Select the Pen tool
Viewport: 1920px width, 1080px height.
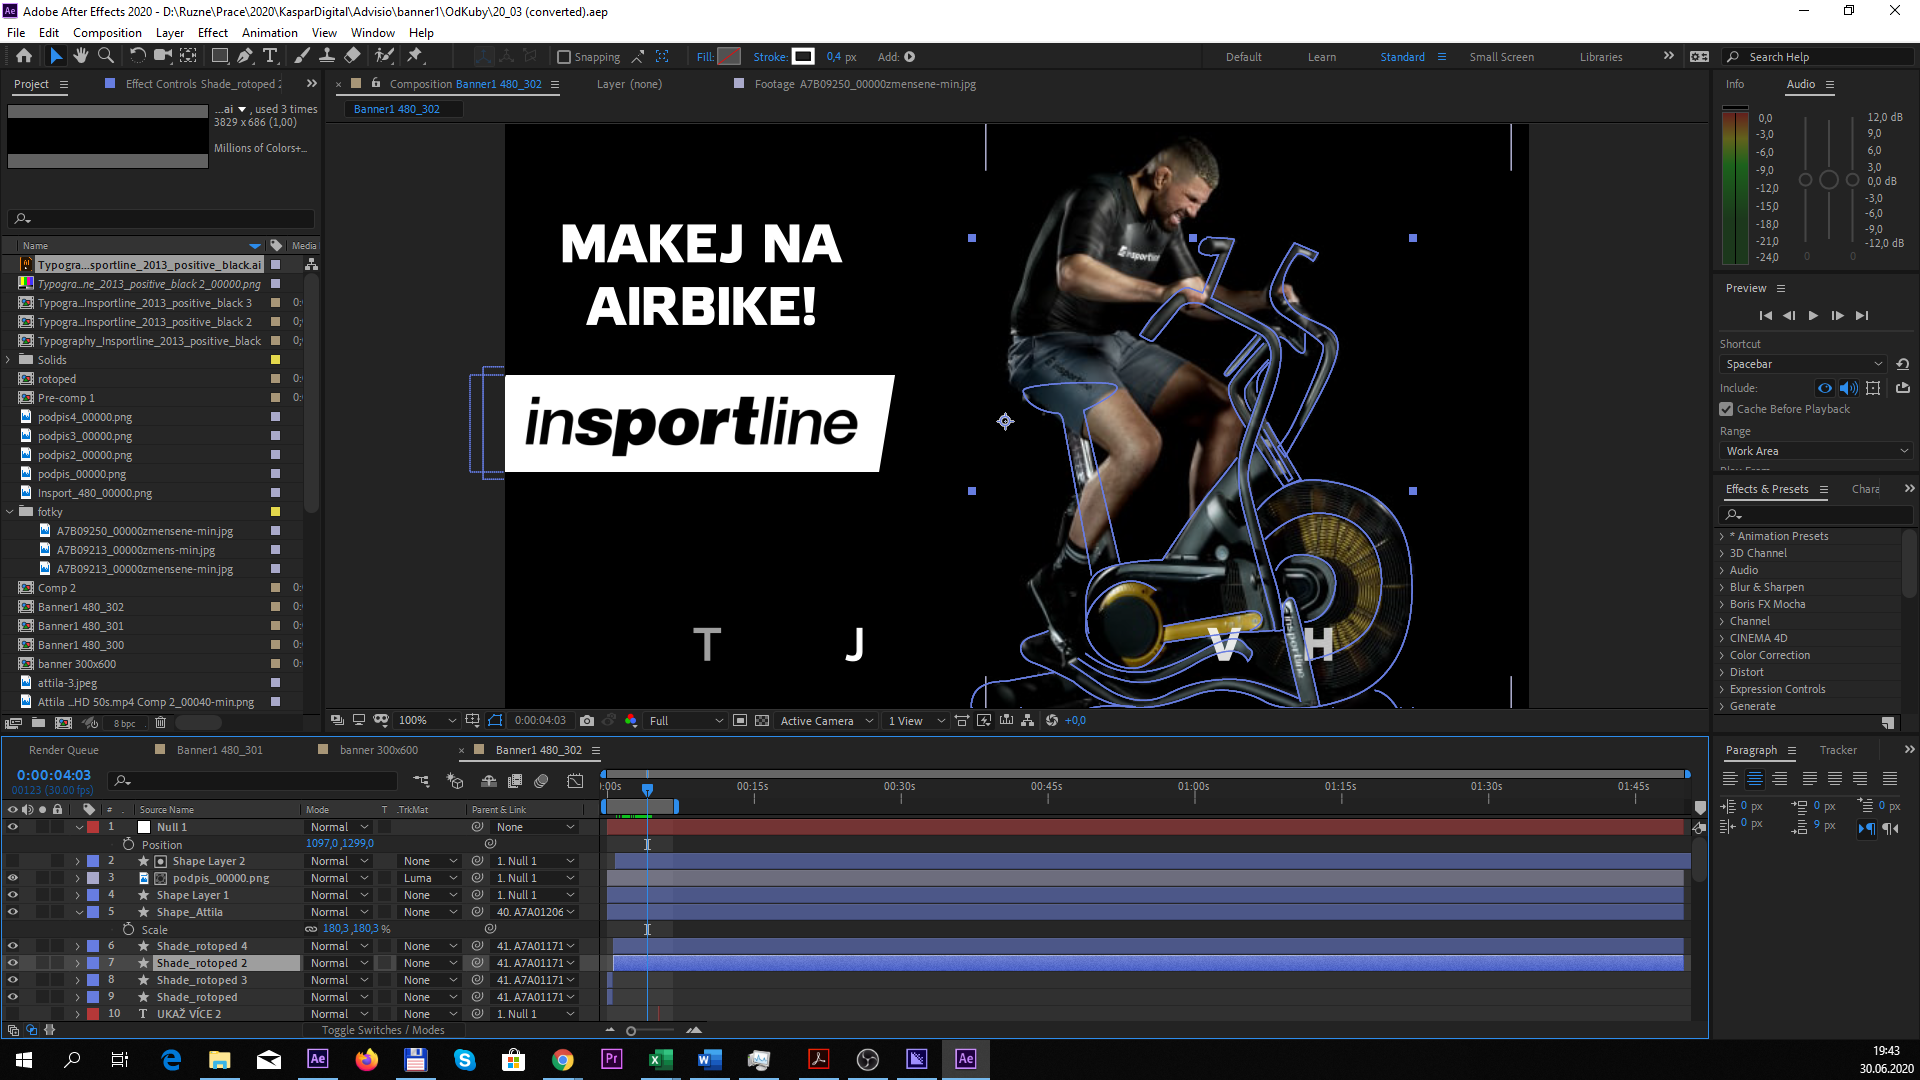[245, 56]
